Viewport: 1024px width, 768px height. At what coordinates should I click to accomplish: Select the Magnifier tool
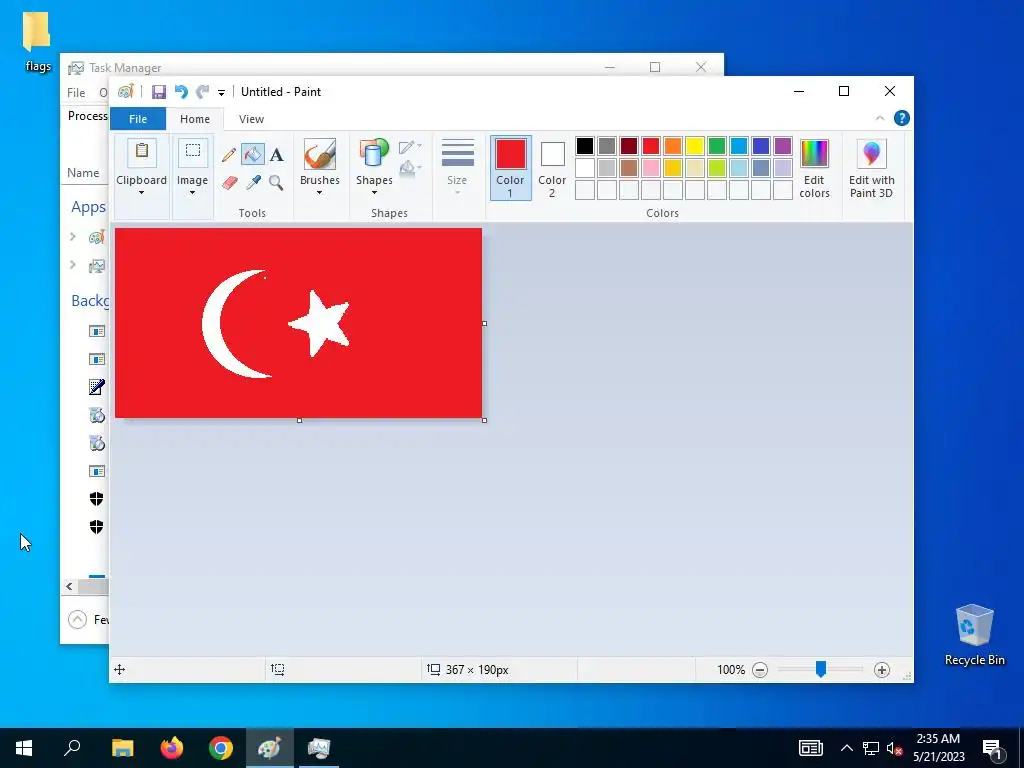tap(276, 182)
